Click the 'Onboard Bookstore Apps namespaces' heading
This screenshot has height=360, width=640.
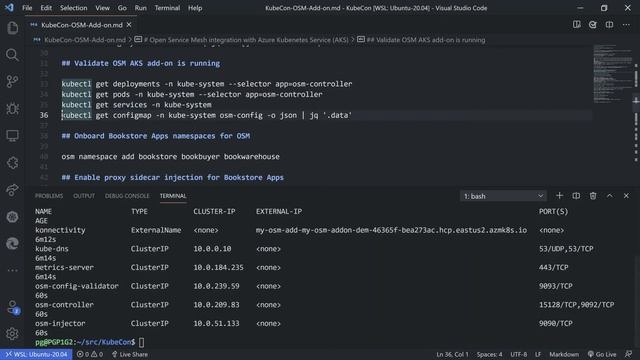(156, 136)
